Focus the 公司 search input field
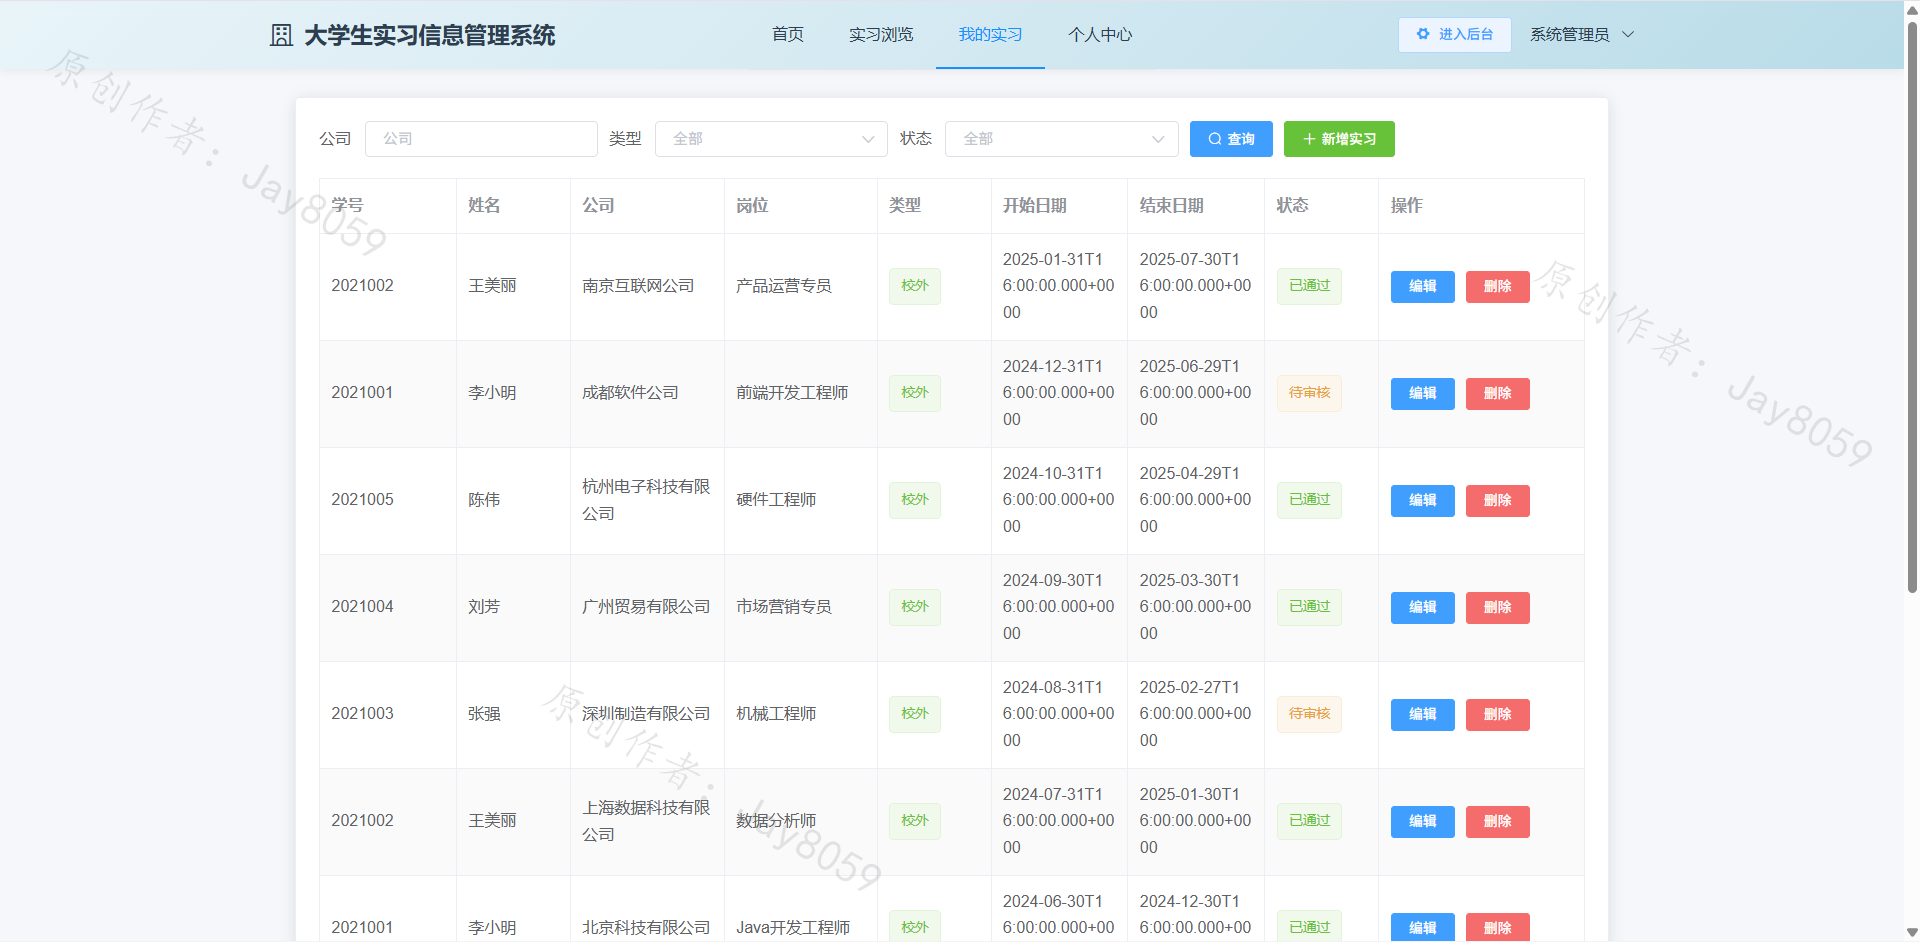This screenshot has width=1920, height=942. point(481,139)
